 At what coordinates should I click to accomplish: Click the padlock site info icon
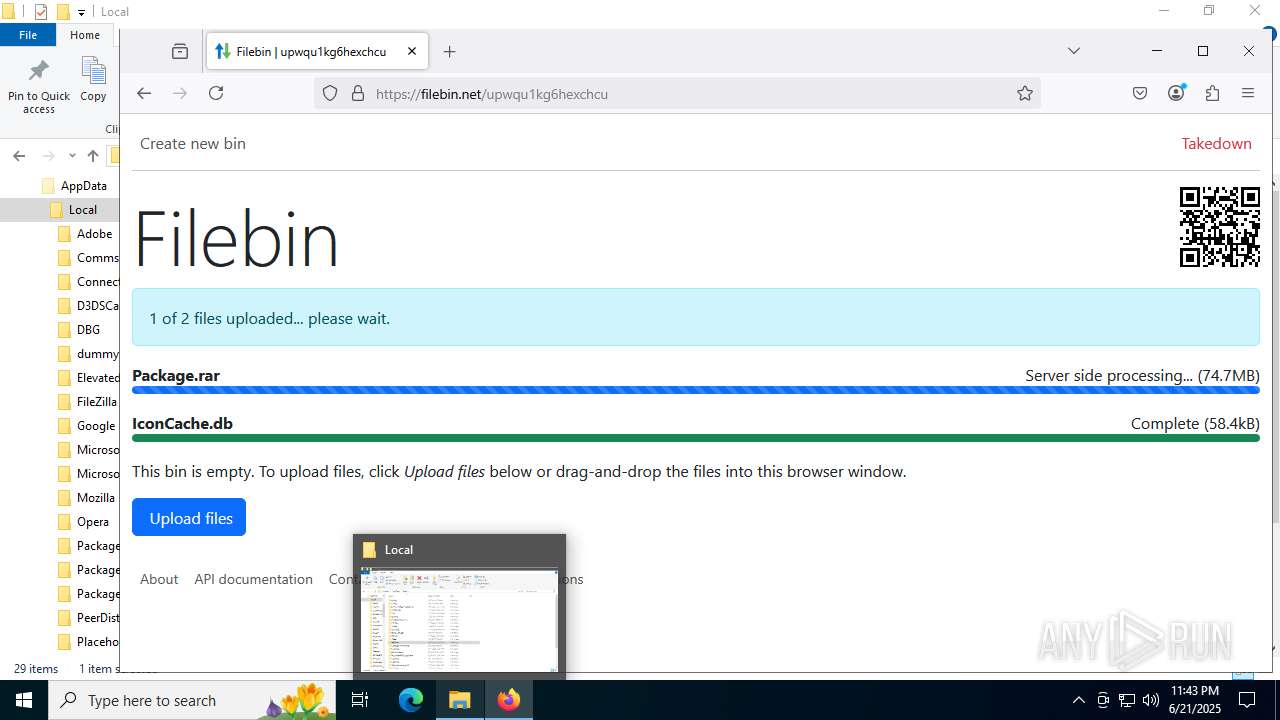[x=358, y=93]
